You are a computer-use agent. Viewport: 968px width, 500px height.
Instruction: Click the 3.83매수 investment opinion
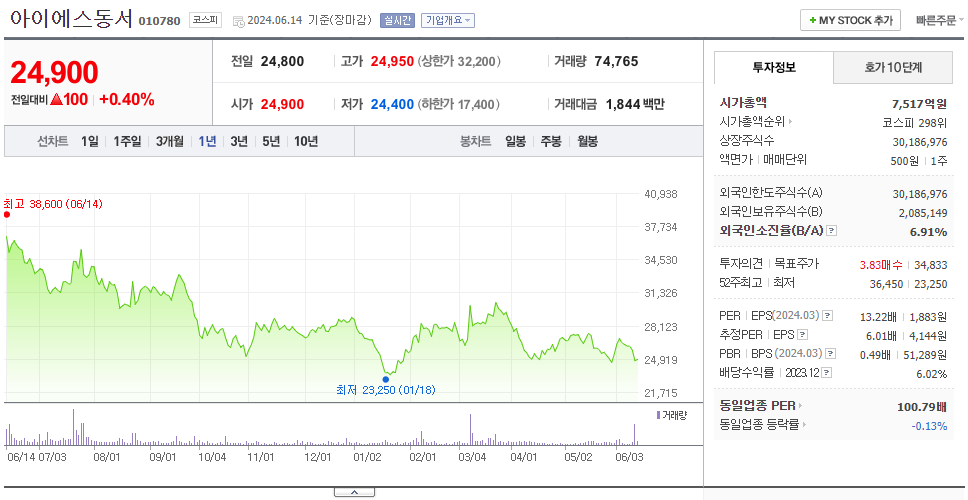coord(881,265)
